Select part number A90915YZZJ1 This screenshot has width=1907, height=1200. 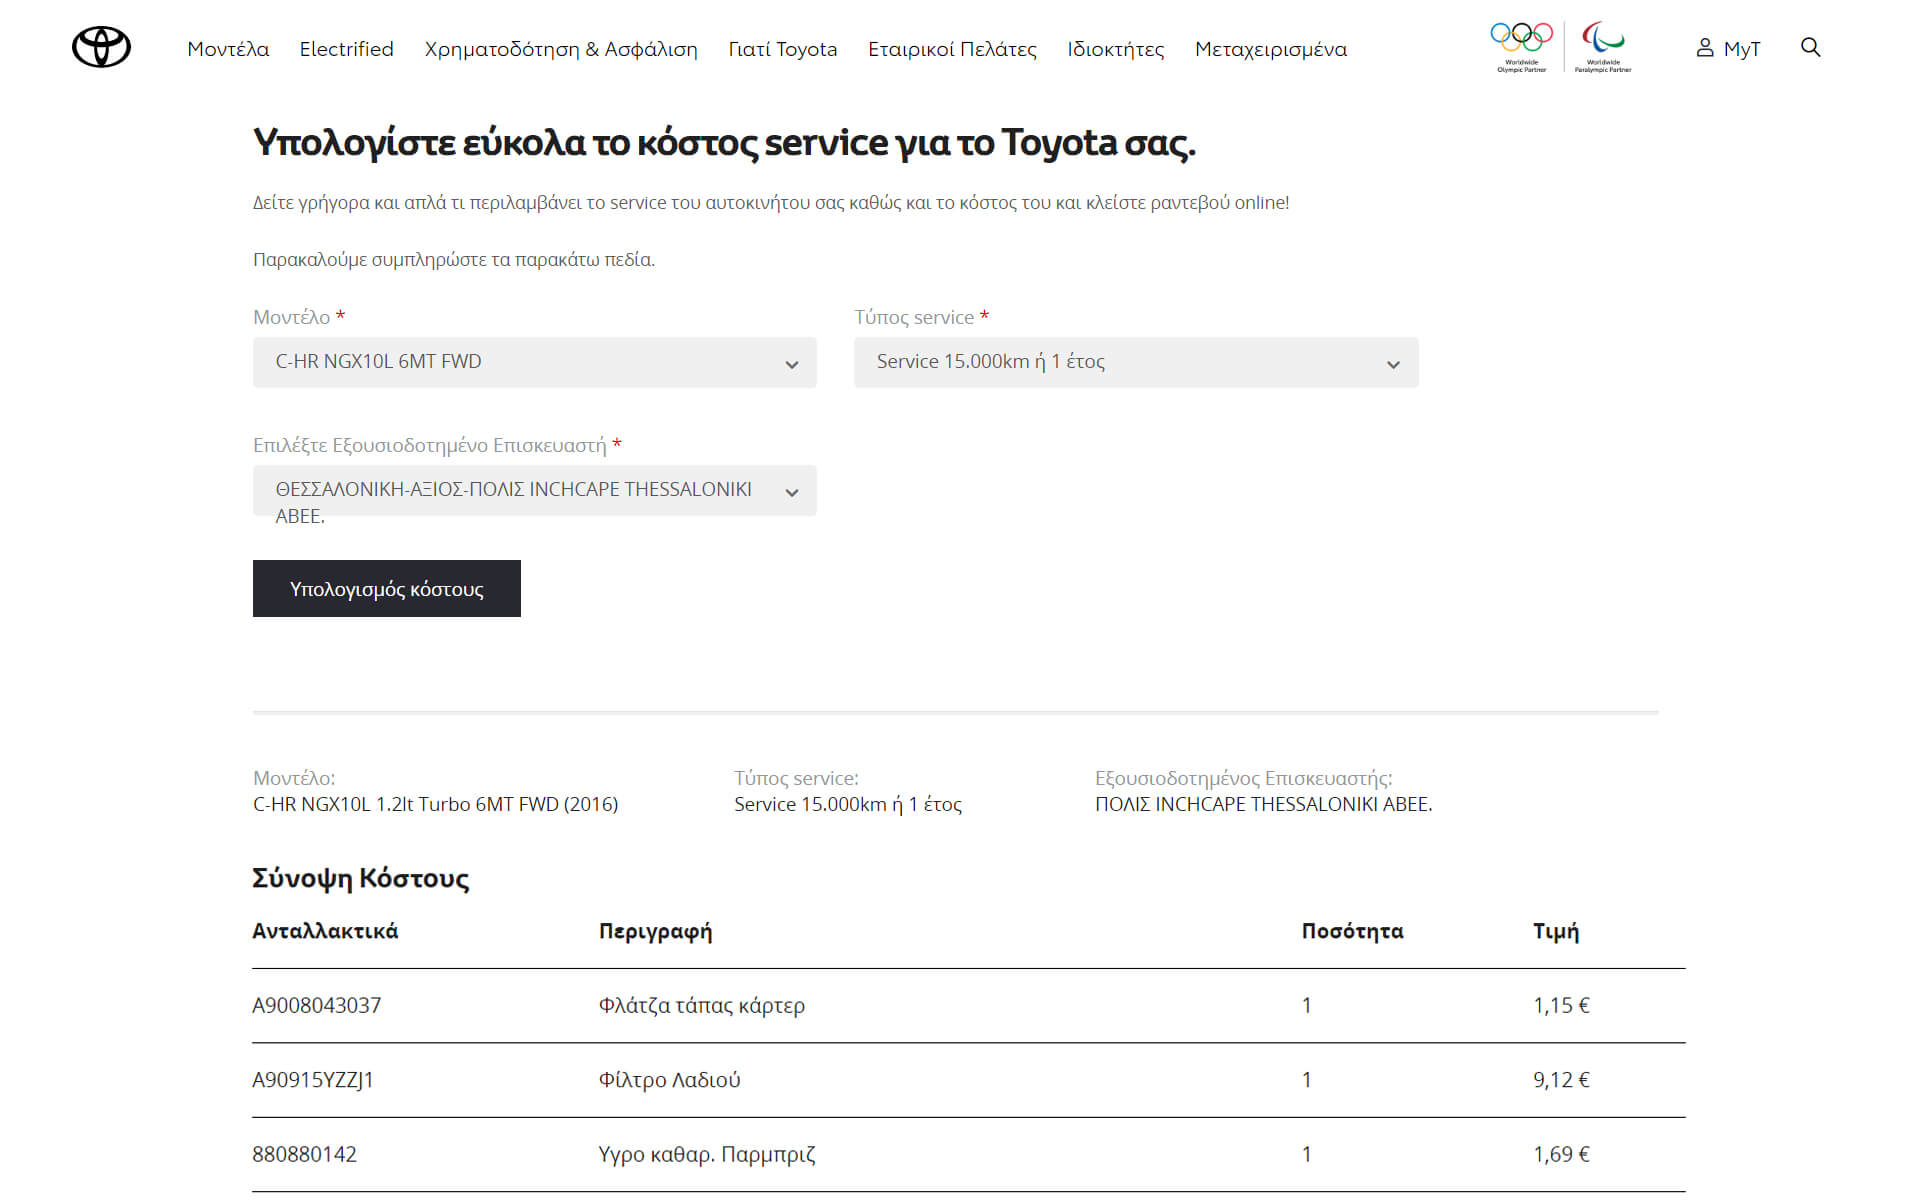[312, 1080]
